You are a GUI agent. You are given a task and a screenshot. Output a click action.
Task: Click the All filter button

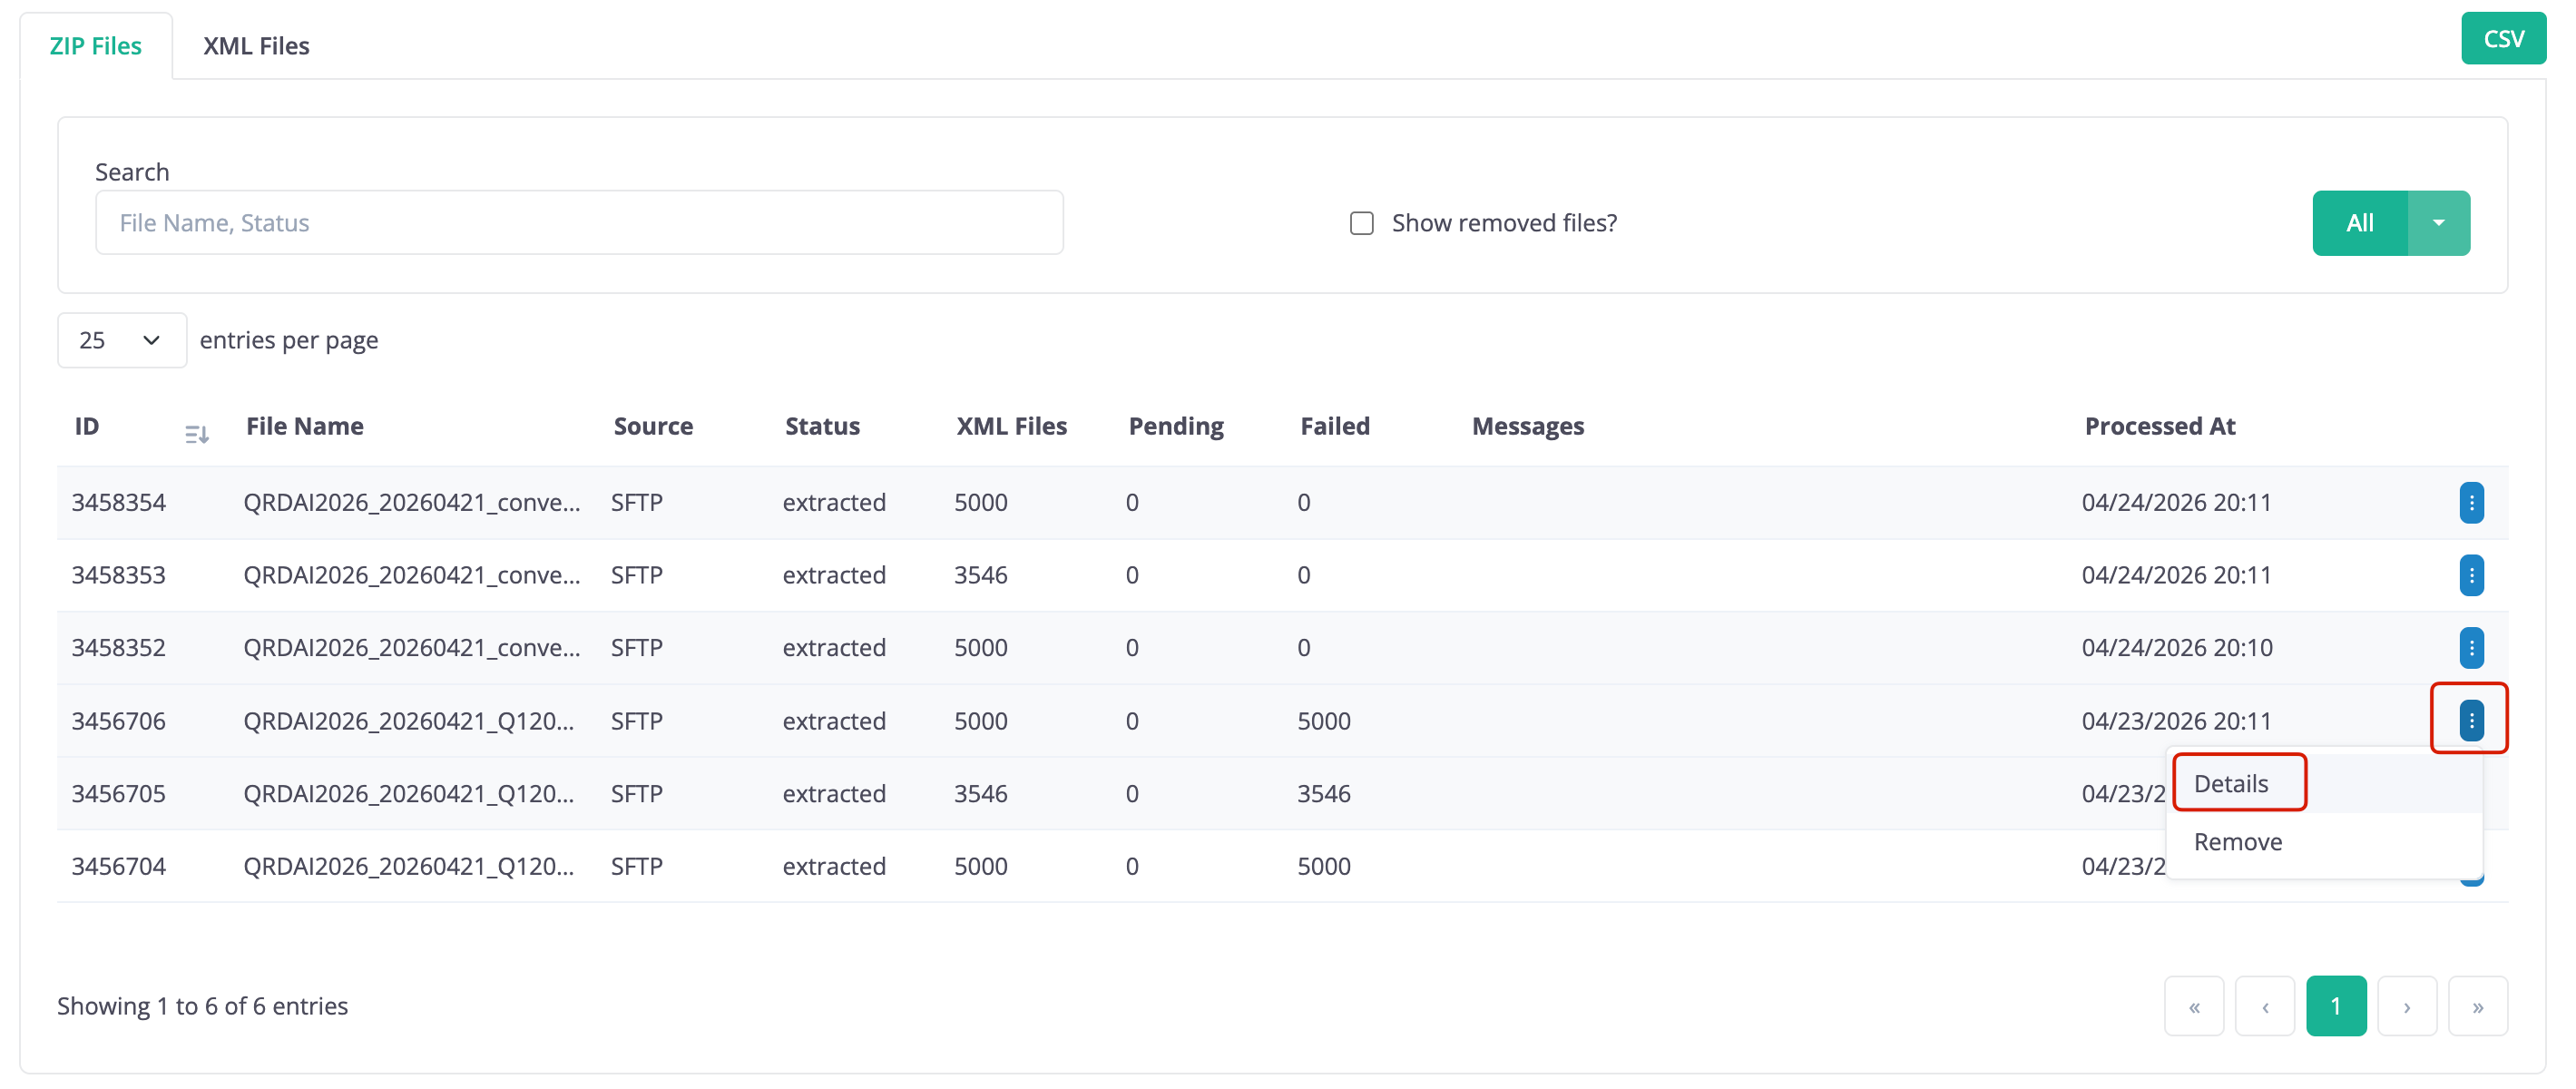(x=2359, y=223)
